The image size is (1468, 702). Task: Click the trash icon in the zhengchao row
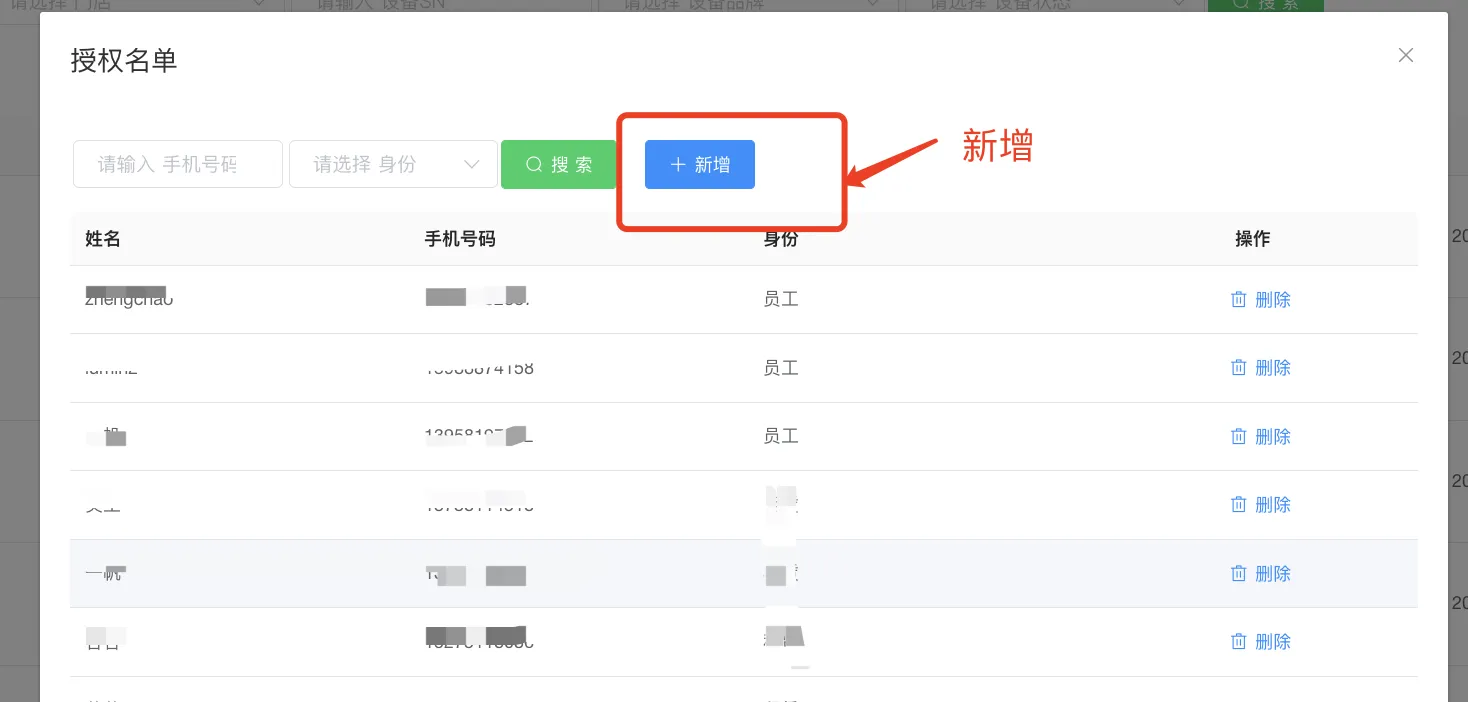click(1238, 299)
